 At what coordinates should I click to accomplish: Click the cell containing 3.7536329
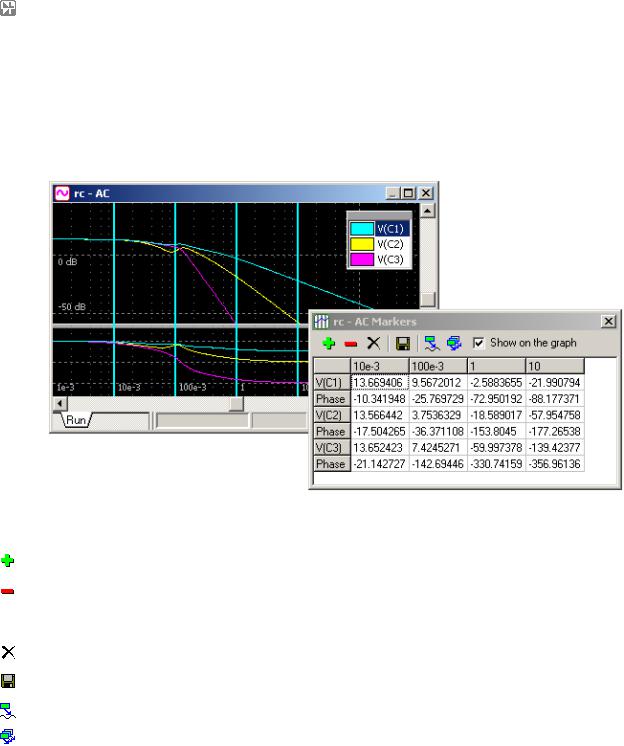[x=439, y=415]
